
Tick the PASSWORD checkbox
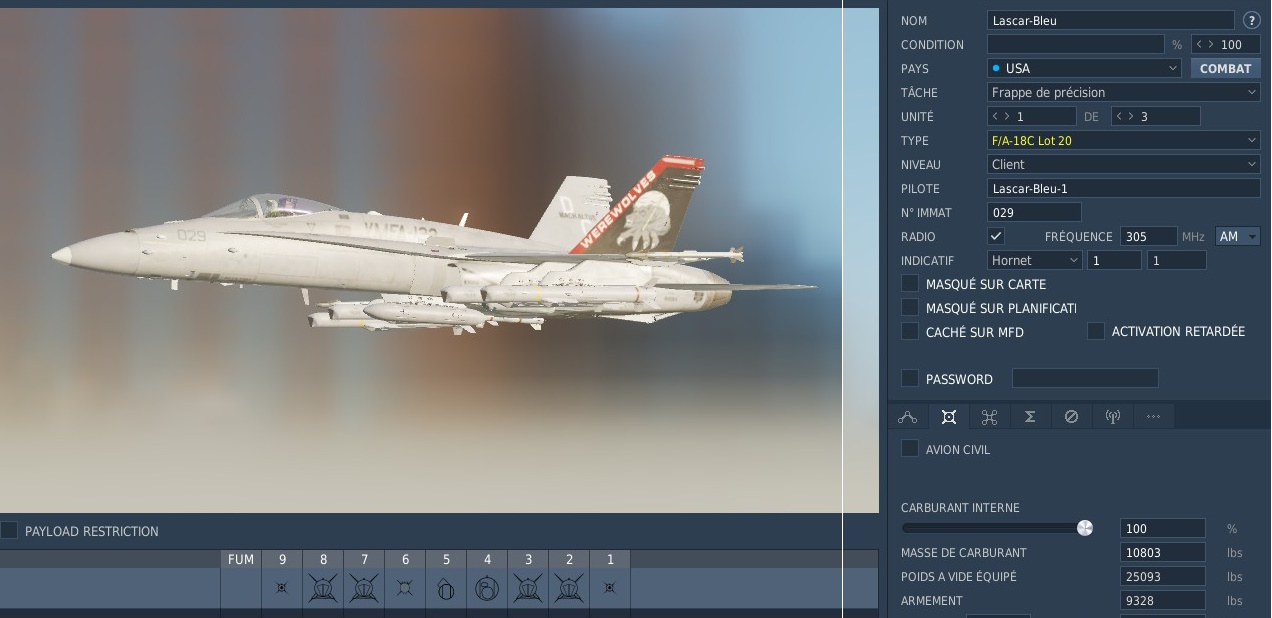[910, 378]
